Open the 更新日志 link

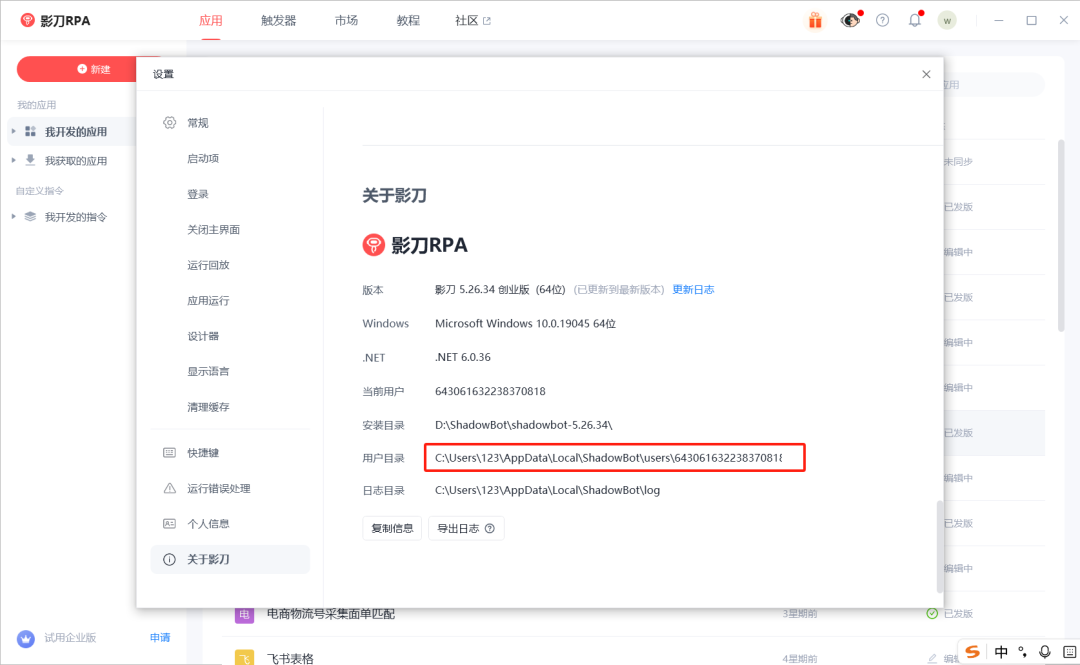[693, 289]
